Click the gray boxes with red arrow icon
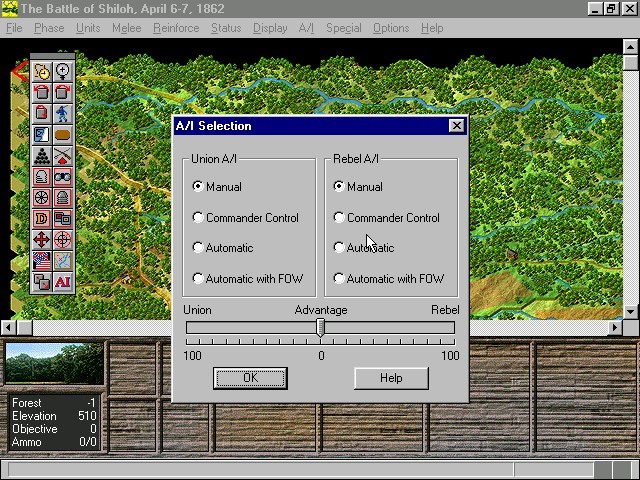Screen dimensions: 640x480 [41, 282]
